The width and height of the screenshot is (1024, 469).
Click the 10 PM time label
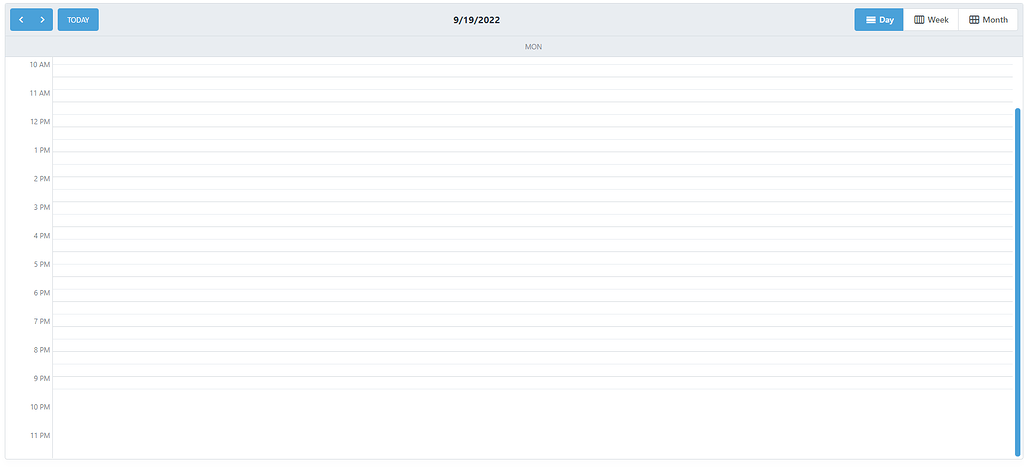pyautogui.click(x=40, y=407)
